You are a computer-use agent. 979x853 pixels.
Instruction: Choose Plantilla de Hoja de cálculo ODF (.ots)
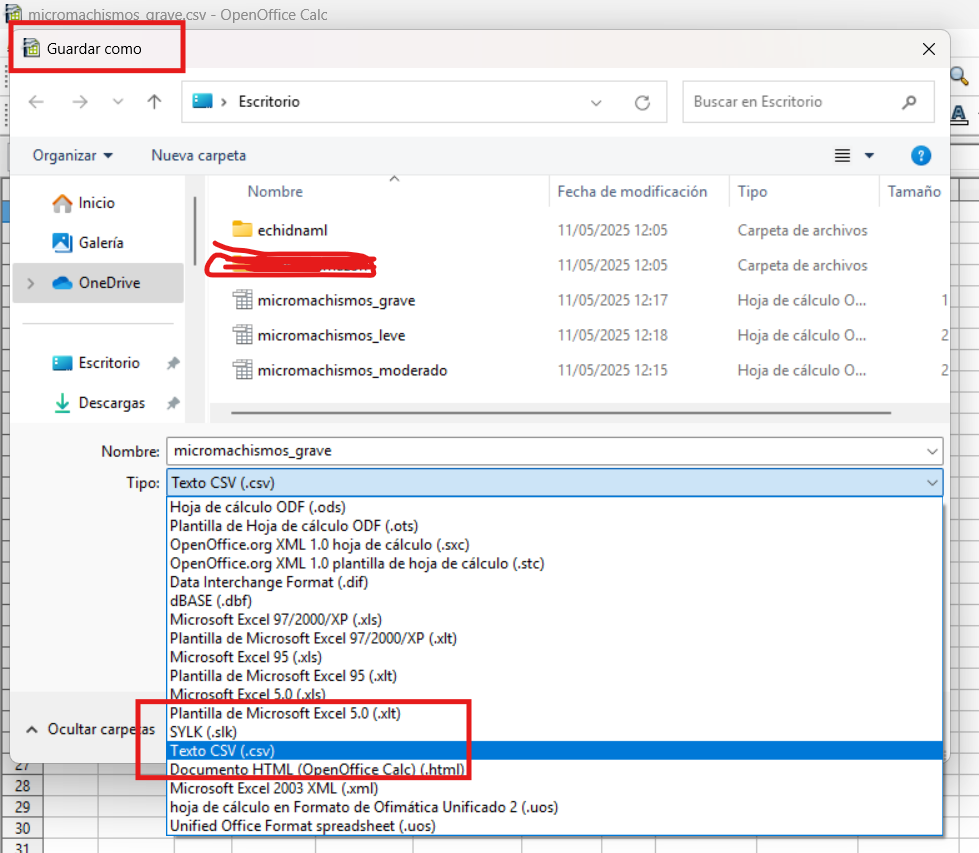click(x=554, y=526)
